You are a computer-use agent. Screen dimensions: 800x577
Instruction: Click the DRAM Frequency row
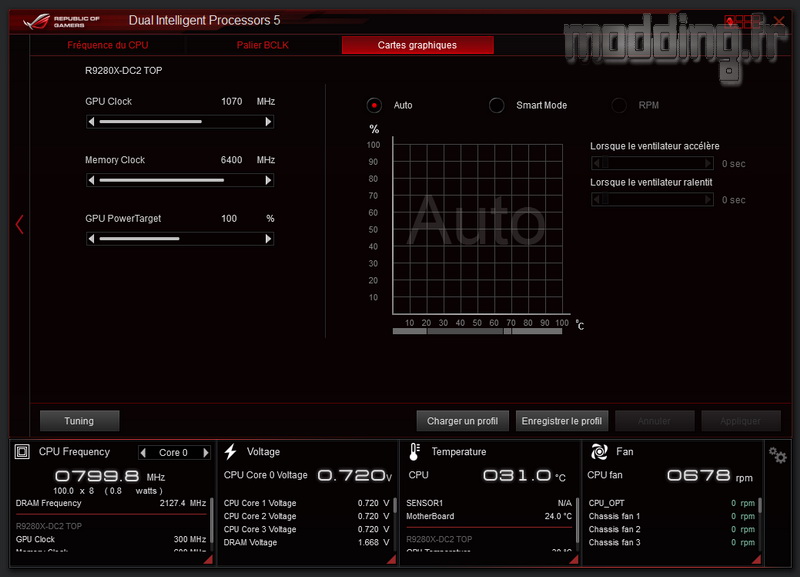point(111,503)
